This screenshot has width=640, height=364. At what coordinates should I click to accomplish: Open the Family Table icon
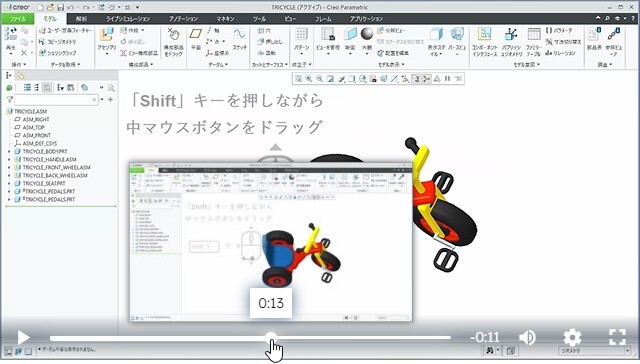pyautogui.click(x=533, y=34)
